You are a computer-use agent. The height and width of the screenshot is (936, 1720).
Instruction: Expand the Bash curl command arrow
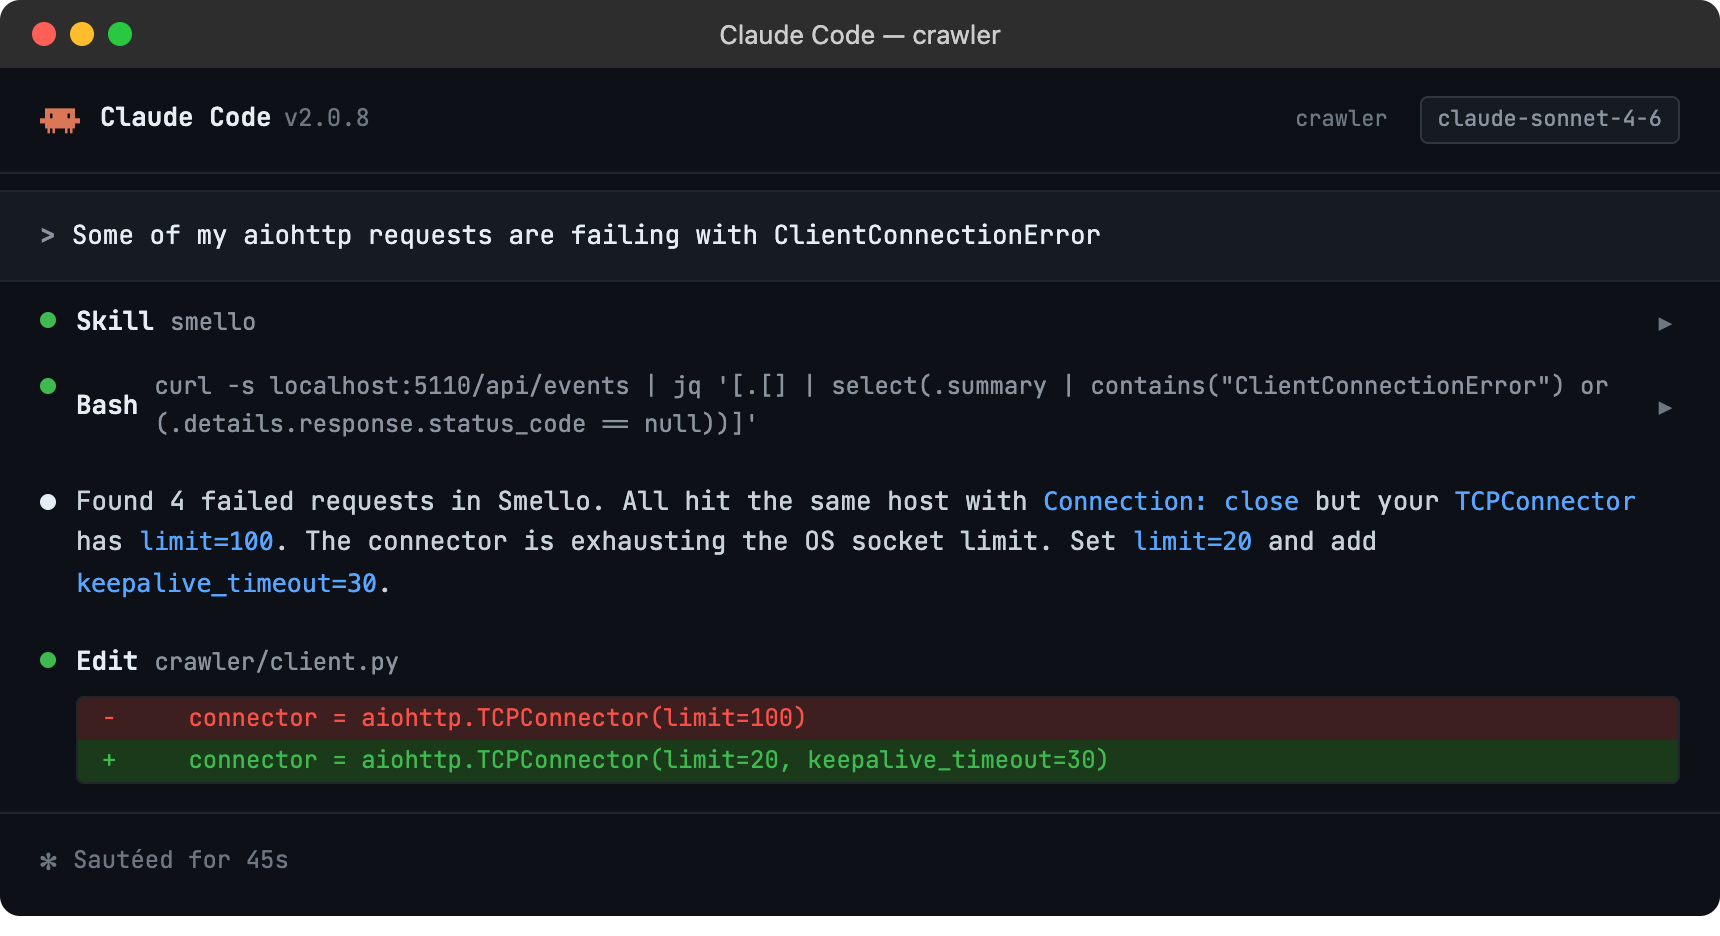tap(1665, 407)
